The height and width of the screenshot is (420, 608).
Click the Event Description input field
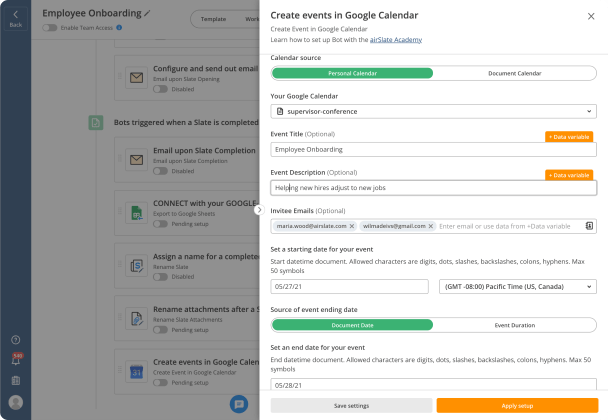point(434,188)
